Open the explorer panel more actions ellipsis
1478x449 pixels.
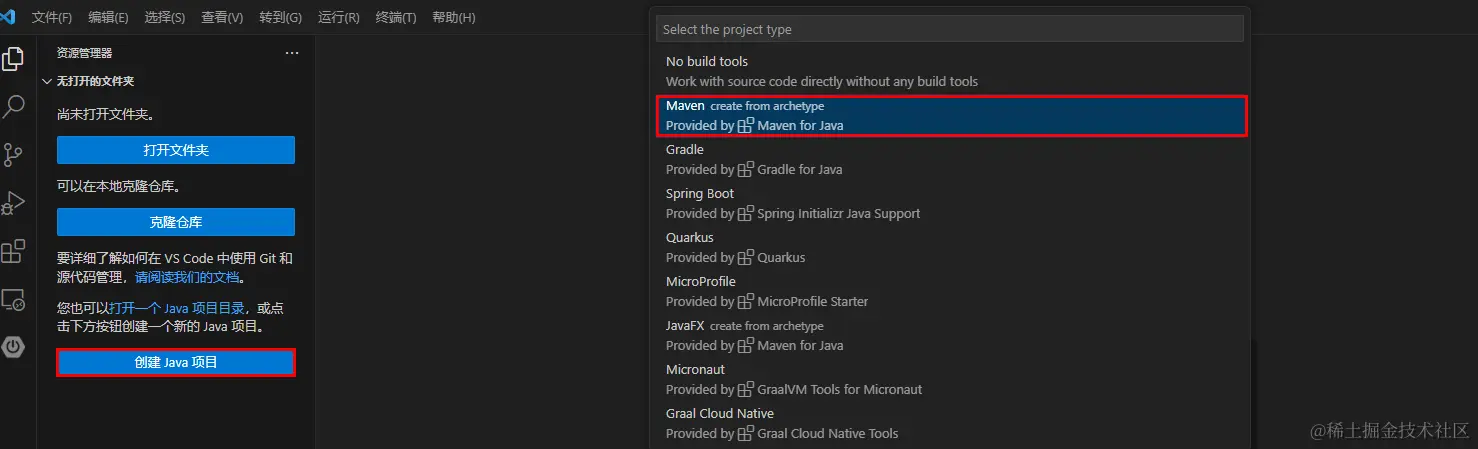point(292,53)
